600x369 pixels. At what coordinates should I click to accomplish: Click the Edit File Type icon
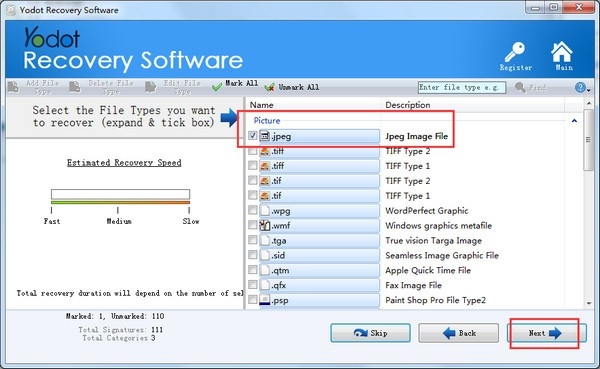point(150,87)
